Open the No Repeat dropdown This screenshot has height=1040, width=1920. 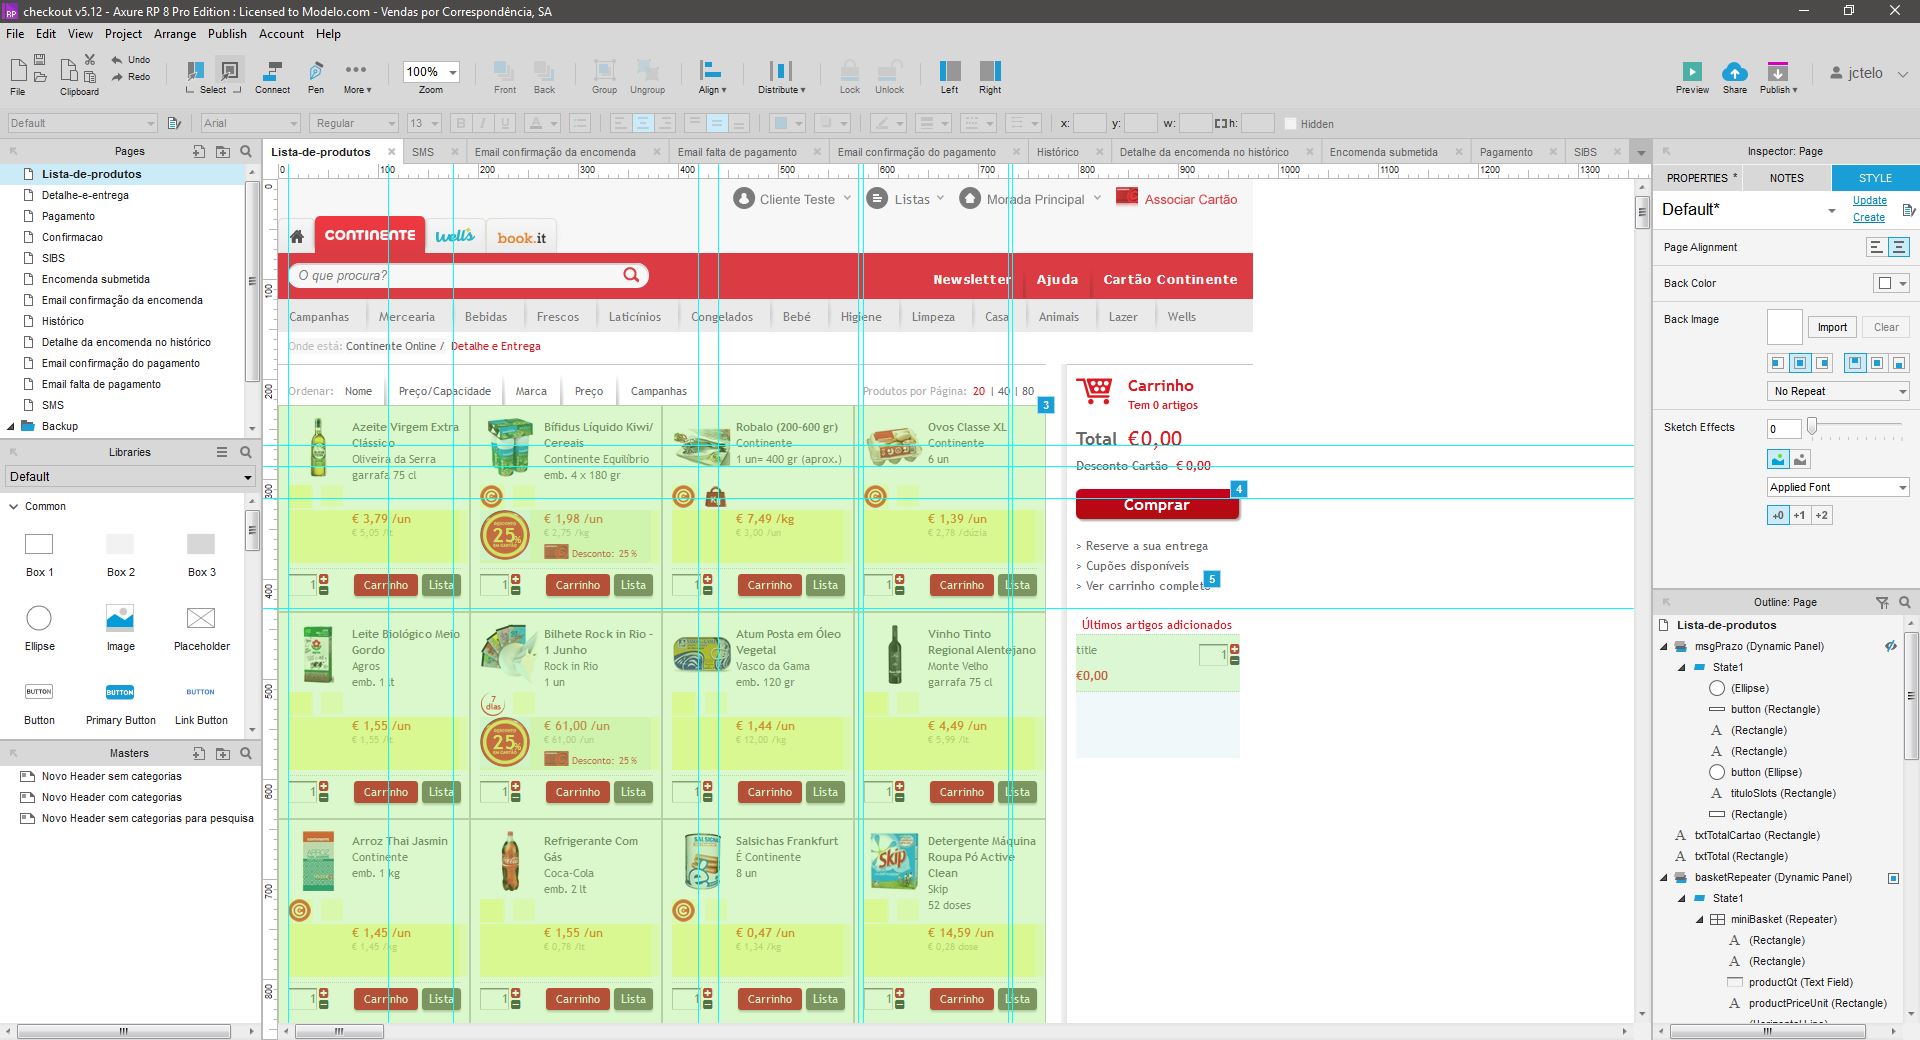[x=1838, y=391]
